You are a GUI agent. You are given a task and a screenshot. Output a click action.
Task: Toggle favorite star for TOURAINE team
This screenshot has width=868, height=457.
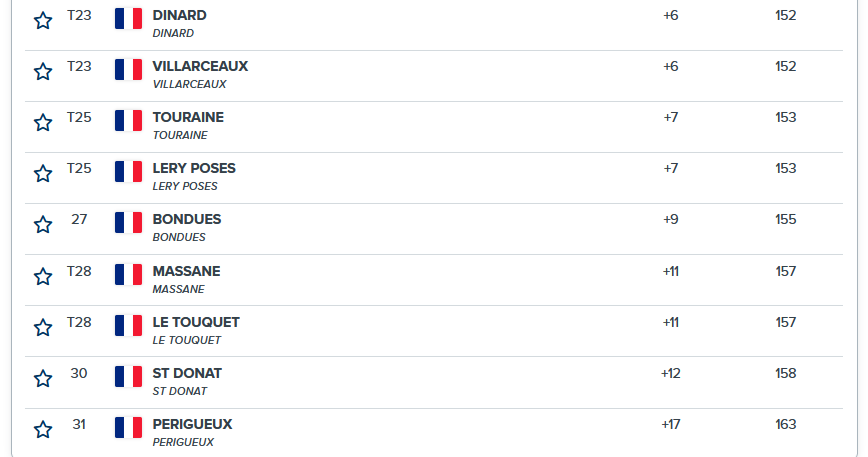(43, 123)
